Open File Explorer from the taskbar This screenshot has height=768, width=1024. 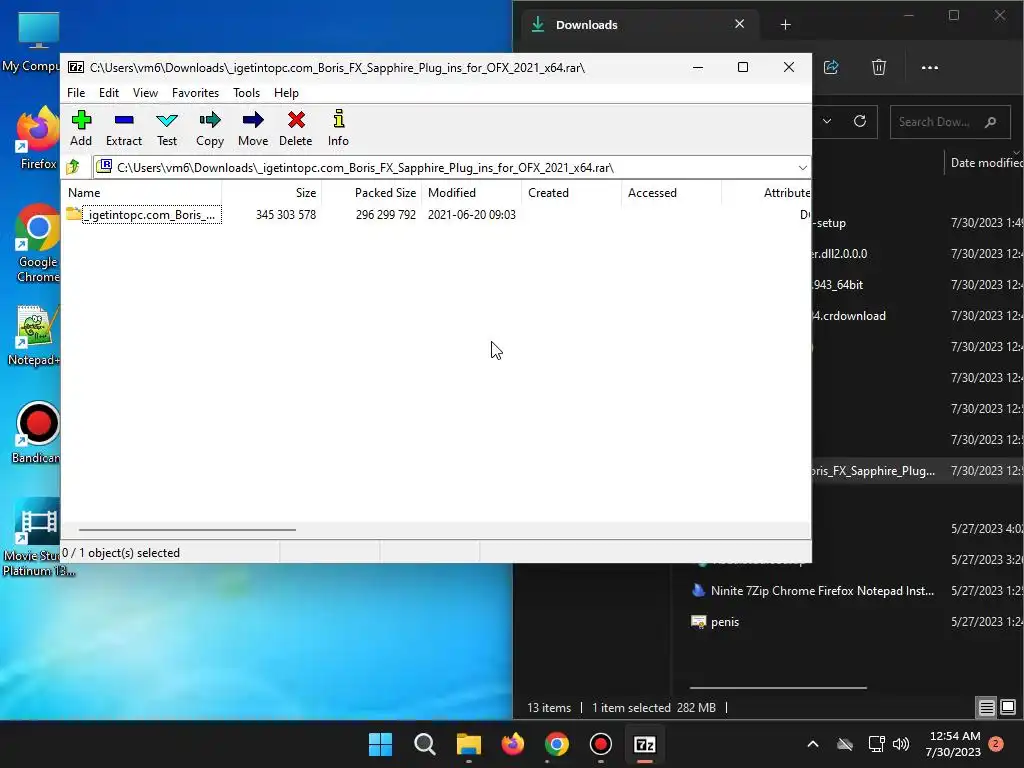468,744
